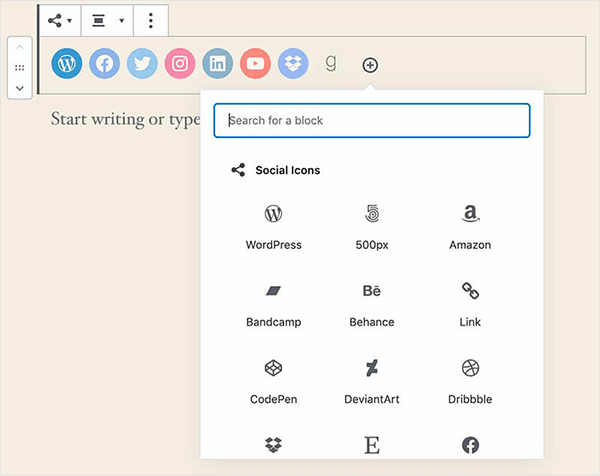Open the three-dot more options menu
The width and height of the screenshot is (600, 476).
click(x=150, y=20)
